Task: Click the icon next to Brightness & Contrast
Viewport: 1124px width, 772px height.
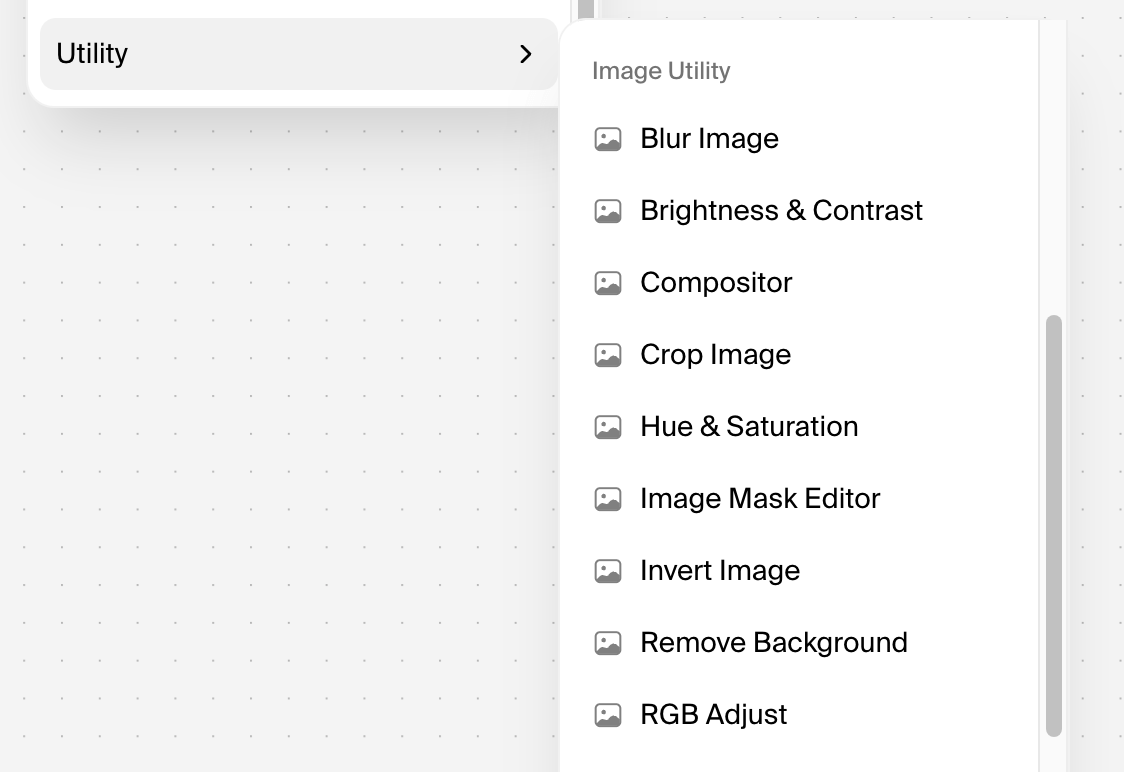Action: point(608,211)
